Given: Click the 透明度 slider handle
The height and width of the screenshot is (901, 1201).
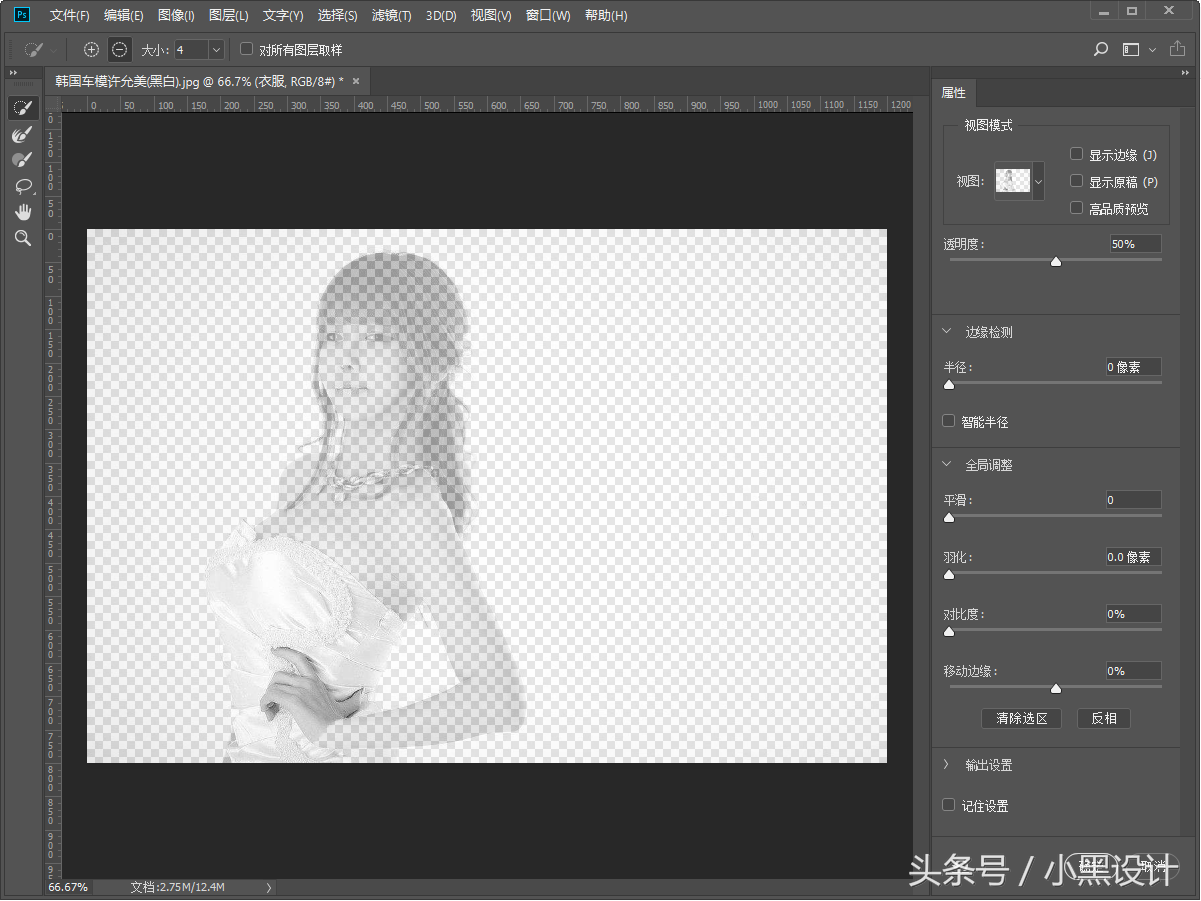Looking at the screenshot, I should (x=1055, y=262).
